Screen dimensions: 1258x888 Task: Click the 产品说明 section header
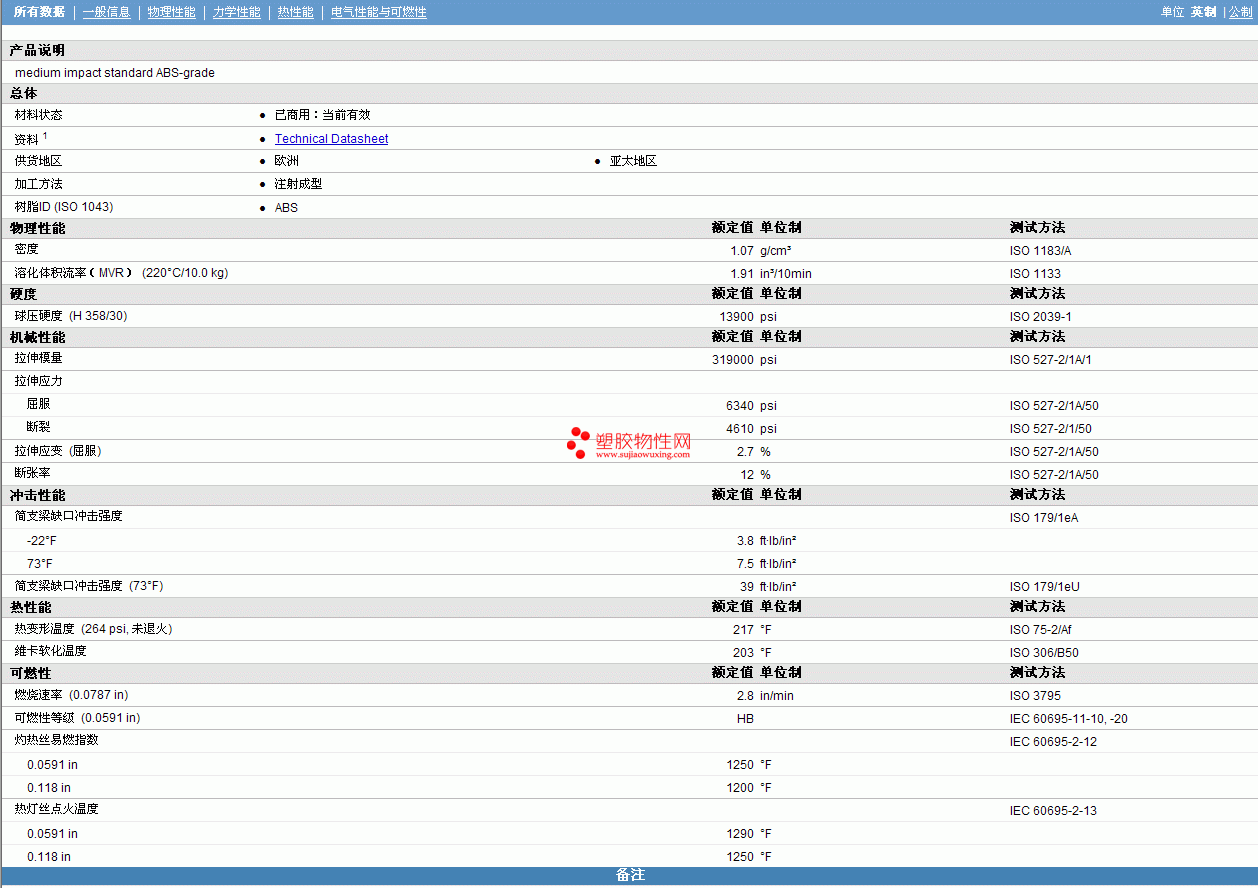[x=37, y=50]
